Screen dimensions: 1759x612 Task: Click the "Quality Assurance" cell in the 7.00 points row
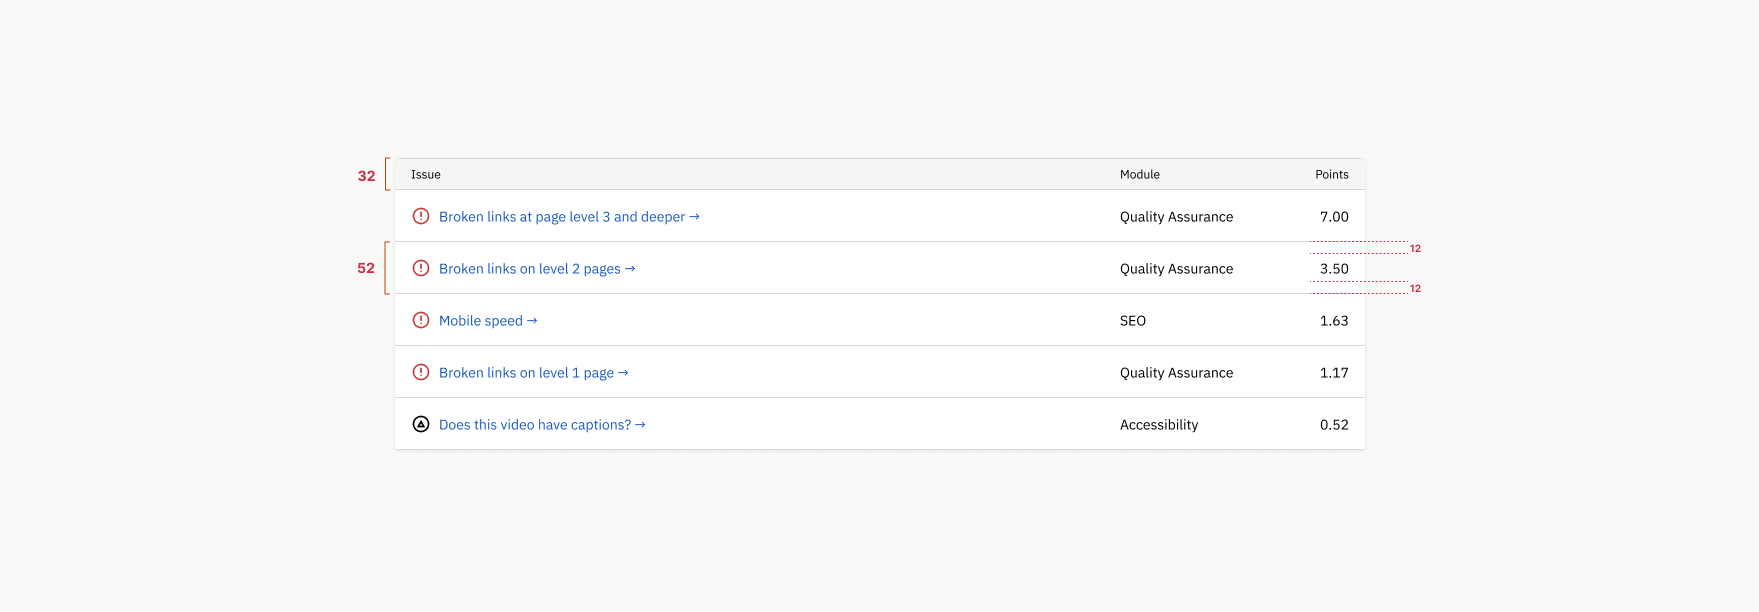click(1177, 217)
